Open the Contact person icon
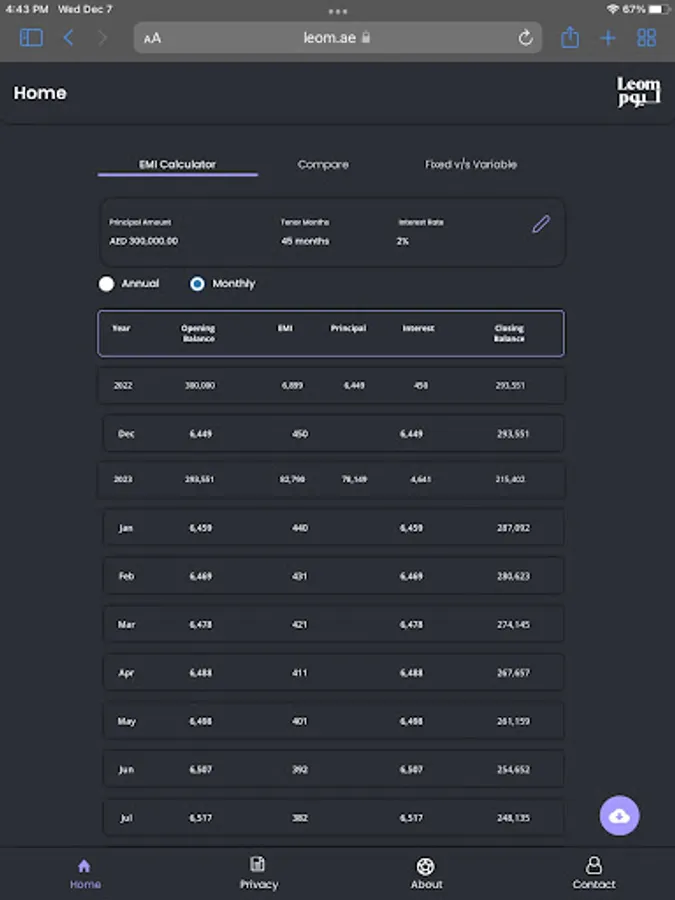 click(x=594, y=866)
